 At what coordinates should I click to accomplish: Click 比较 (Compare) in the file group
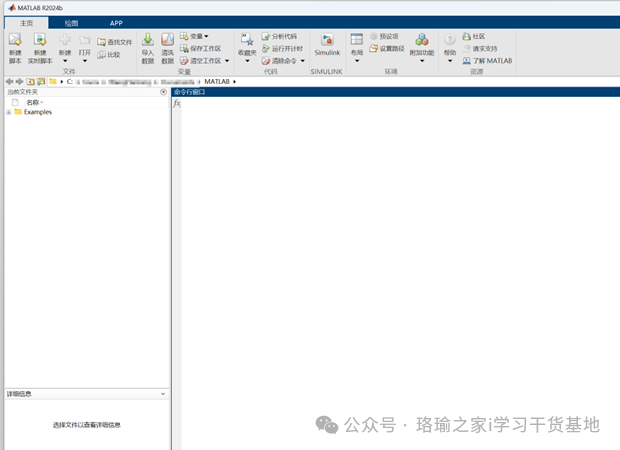[x=109, y=55]
